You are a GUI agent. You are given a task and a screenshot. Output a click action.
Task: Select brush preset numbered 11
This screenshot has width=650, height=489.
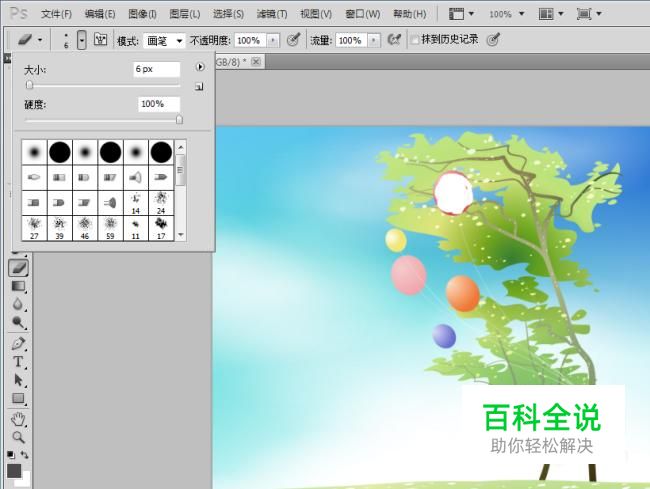[x=136, y=228]
